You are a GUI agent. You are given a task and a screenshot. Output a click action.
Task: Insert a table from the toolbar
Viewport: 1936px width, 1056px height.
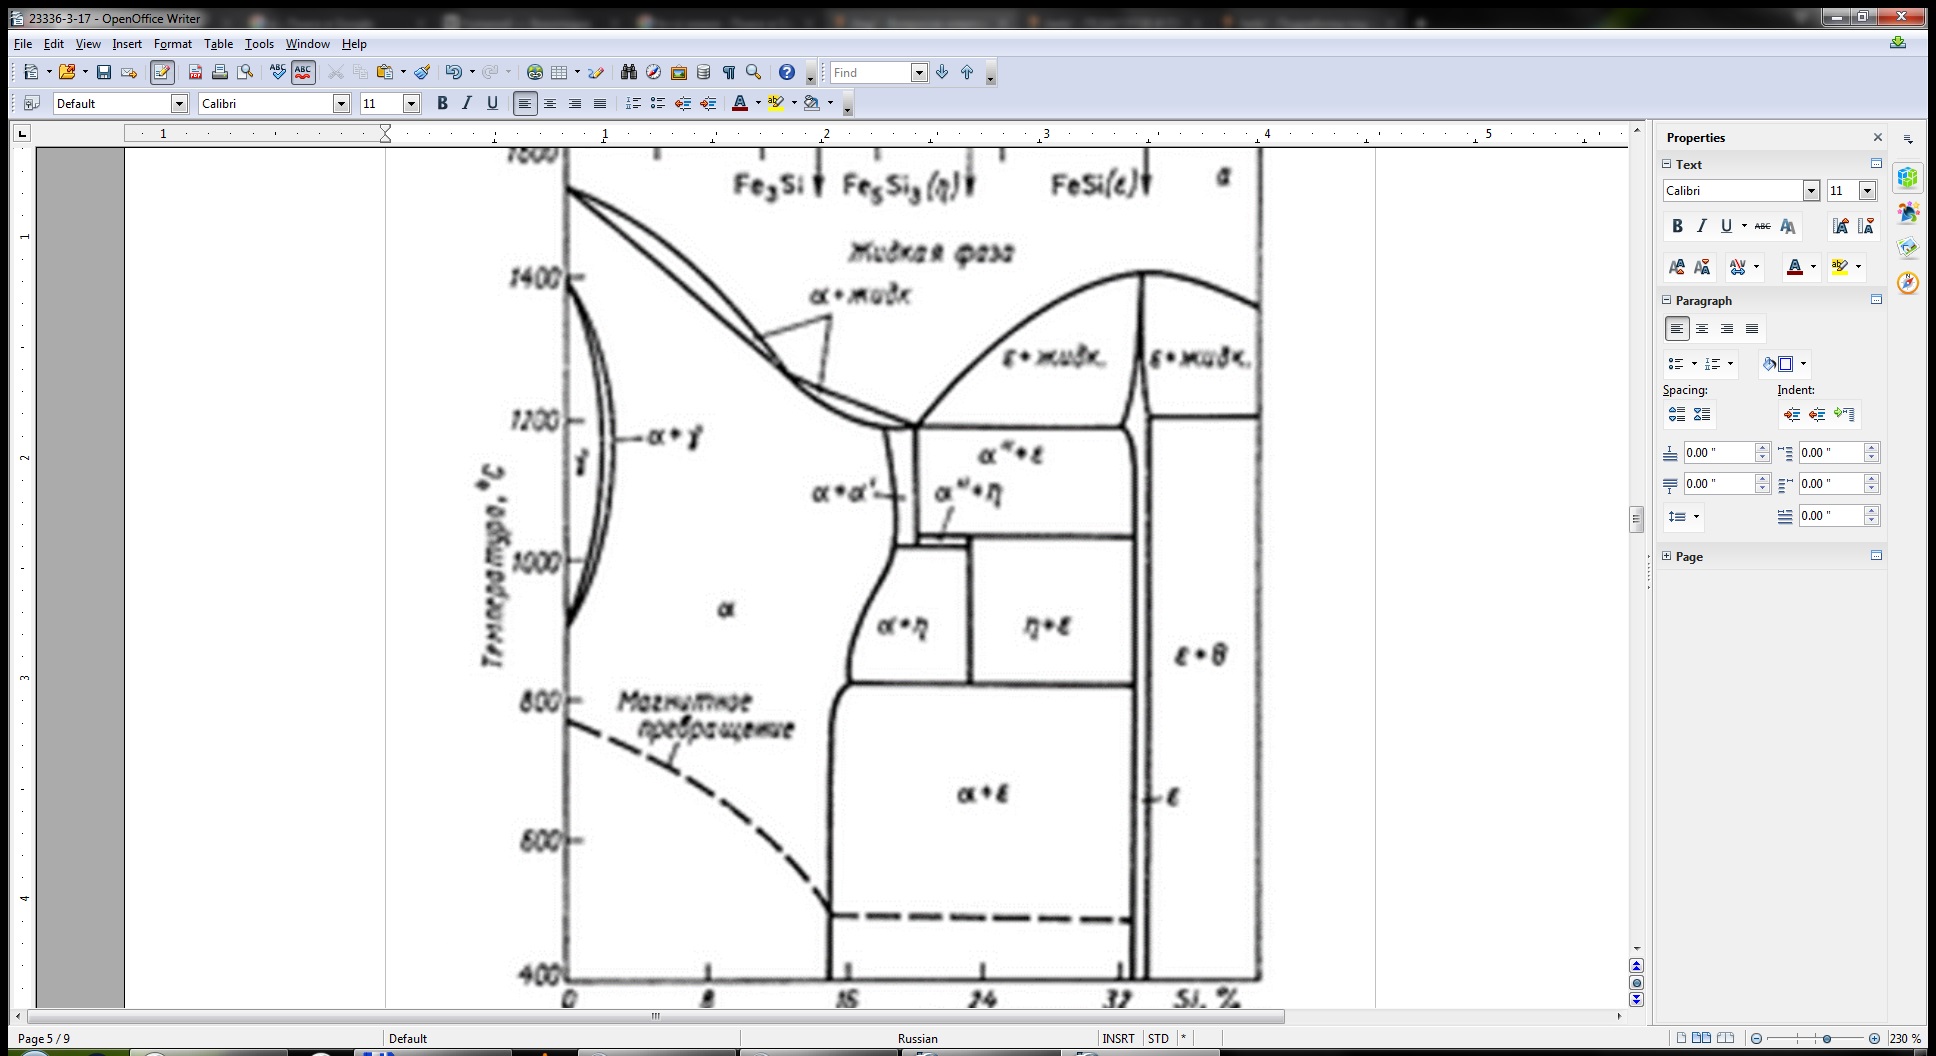560,72
